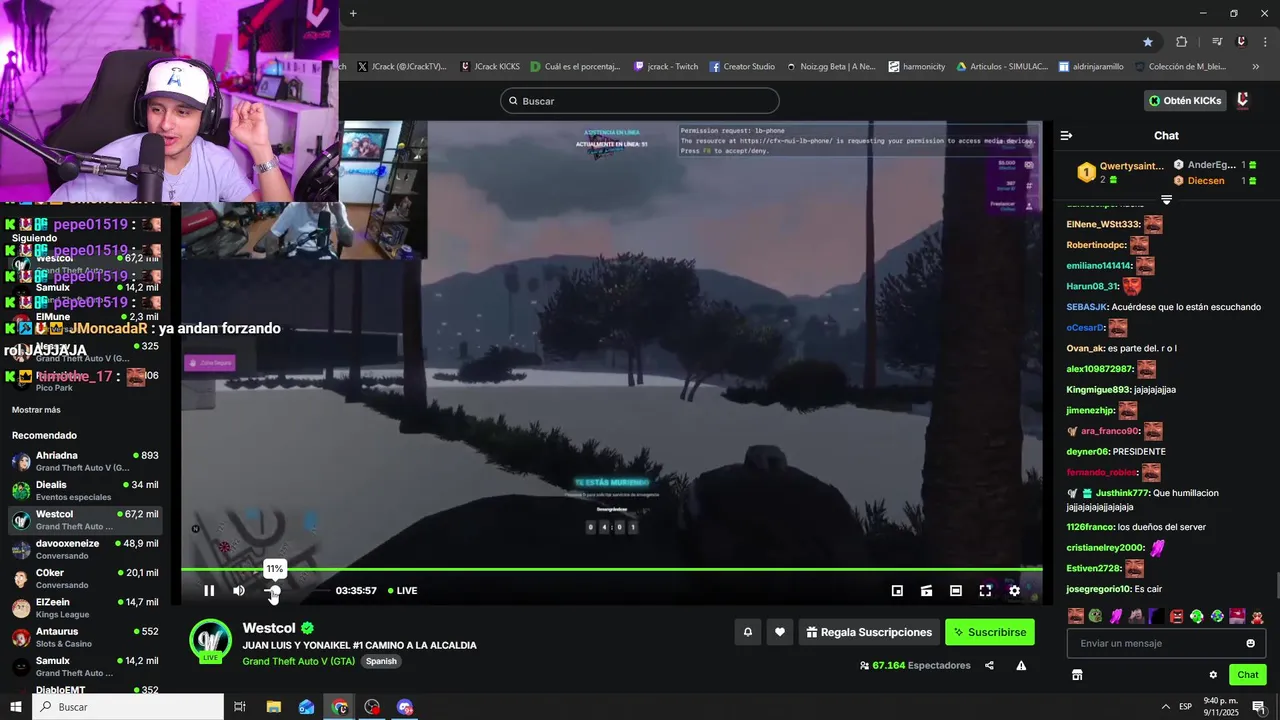Open JCrack KICKS bookmark

tap(492, 67)
